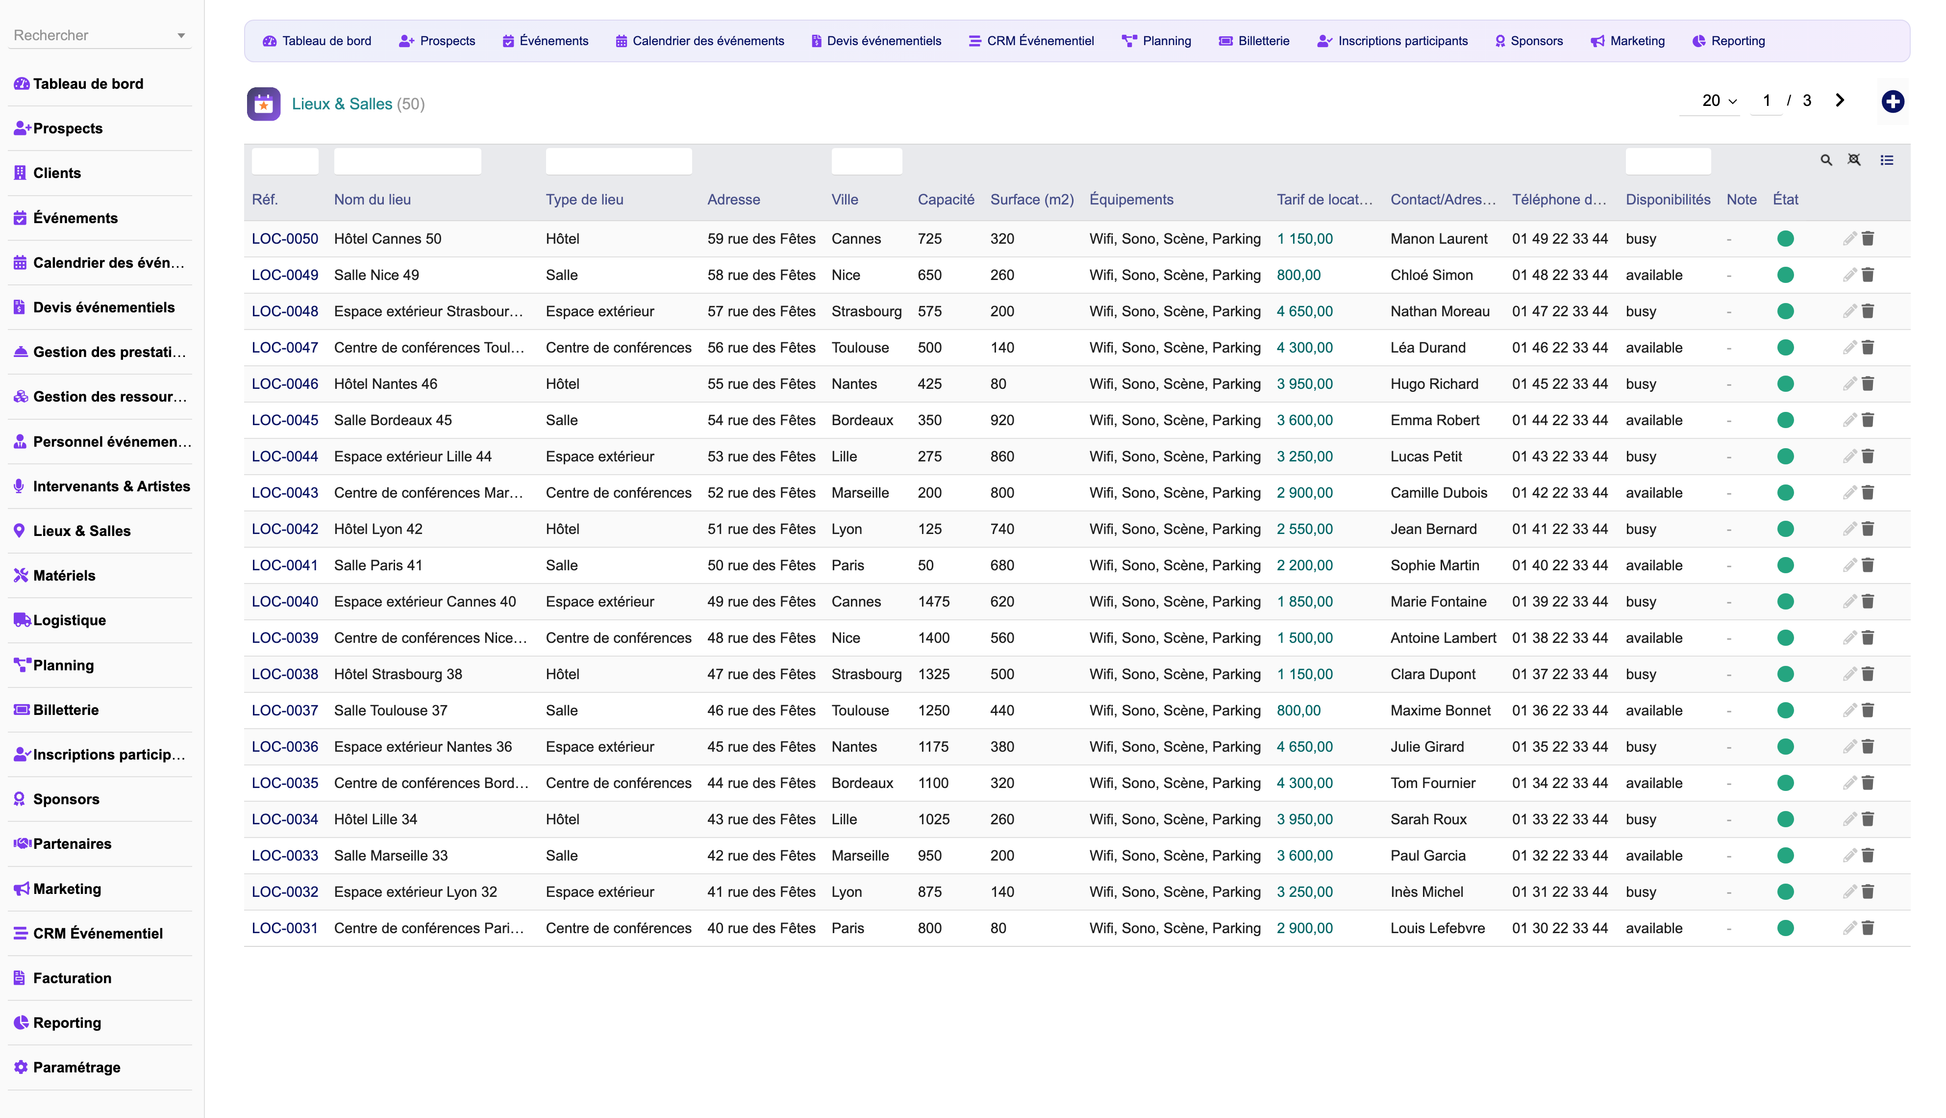Click the add new venue plus icon
Viewport: 1946px width, 1118px height.
click(1892, 101)
